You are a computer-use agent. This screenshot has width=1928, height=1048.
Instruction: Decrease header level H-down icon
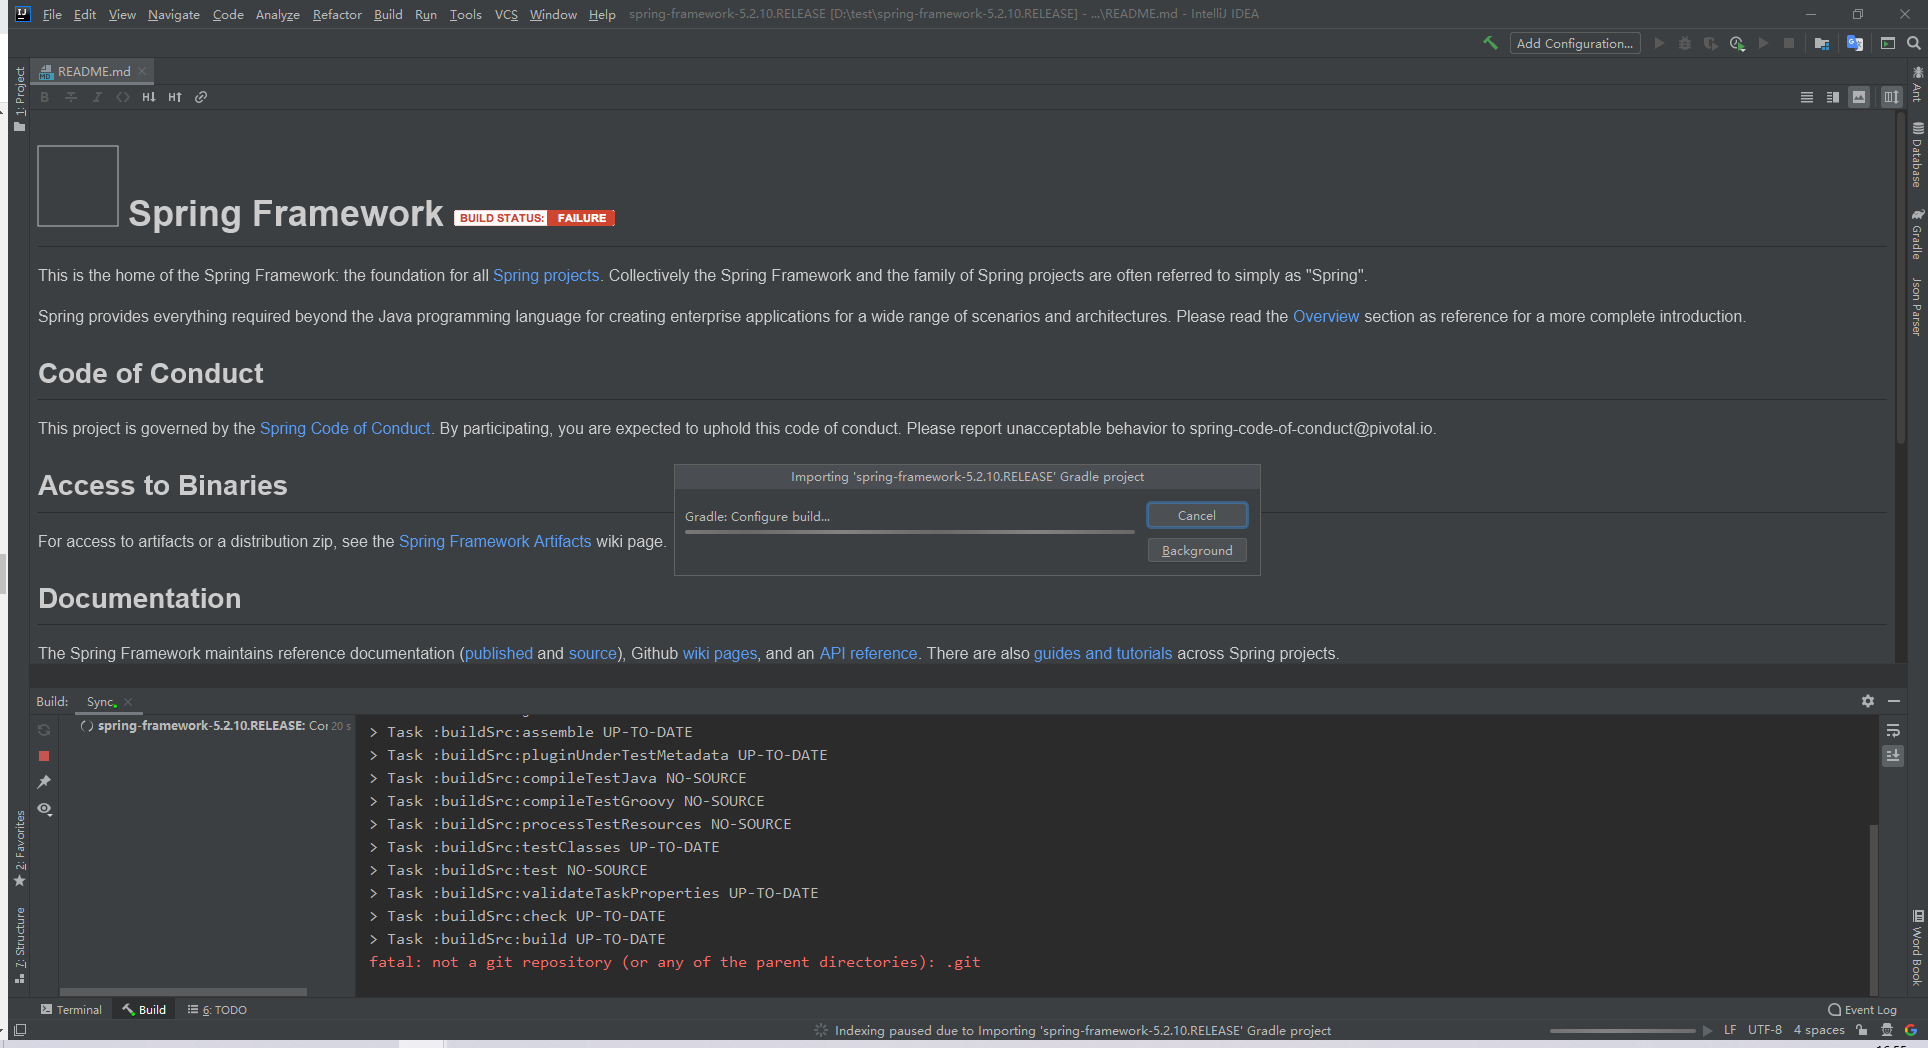pos(149,97)
